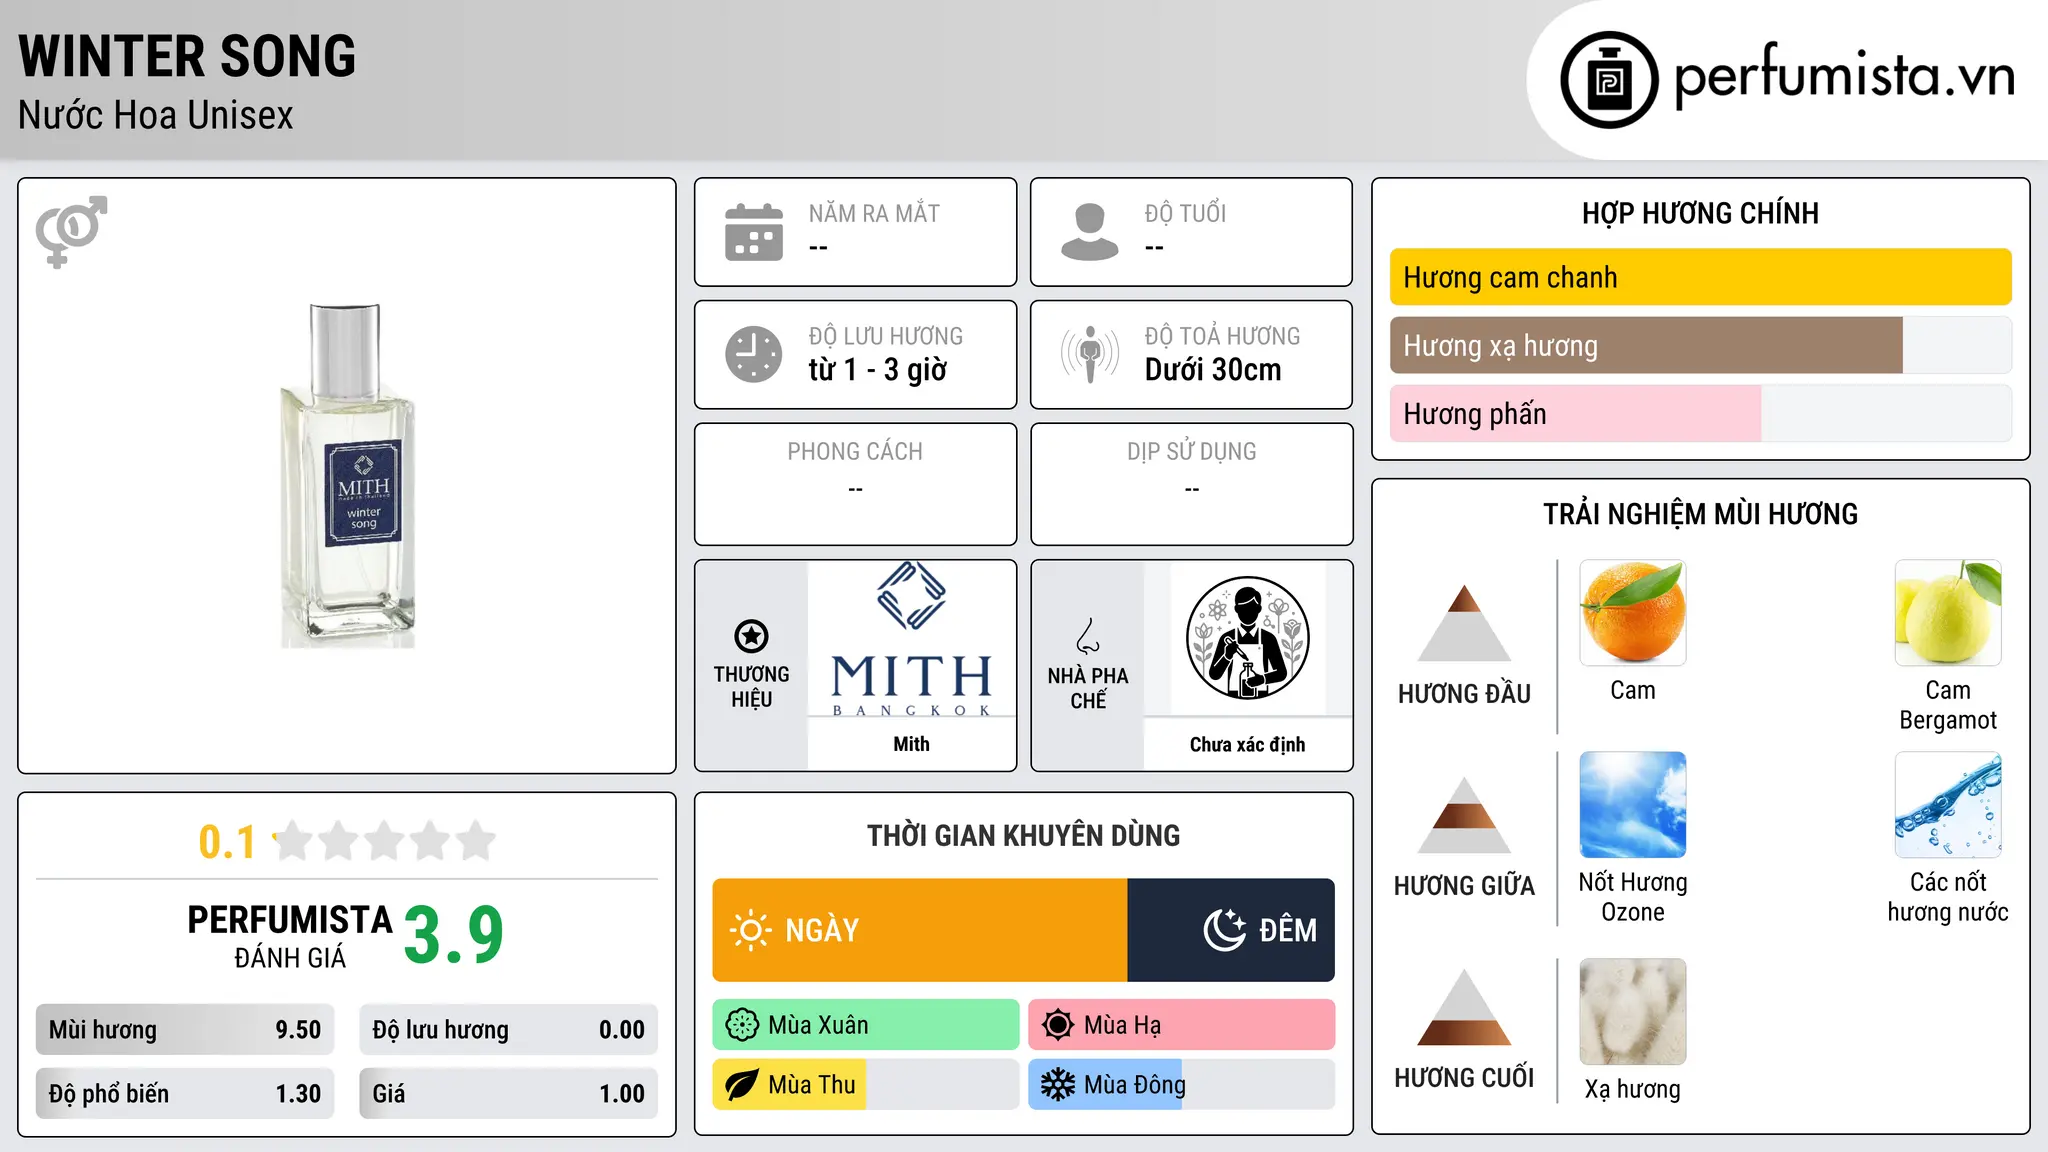Screen dimensions: 2048x1152
Task: Click the Hương phấn accord bar
Action: click(1701, 413)
